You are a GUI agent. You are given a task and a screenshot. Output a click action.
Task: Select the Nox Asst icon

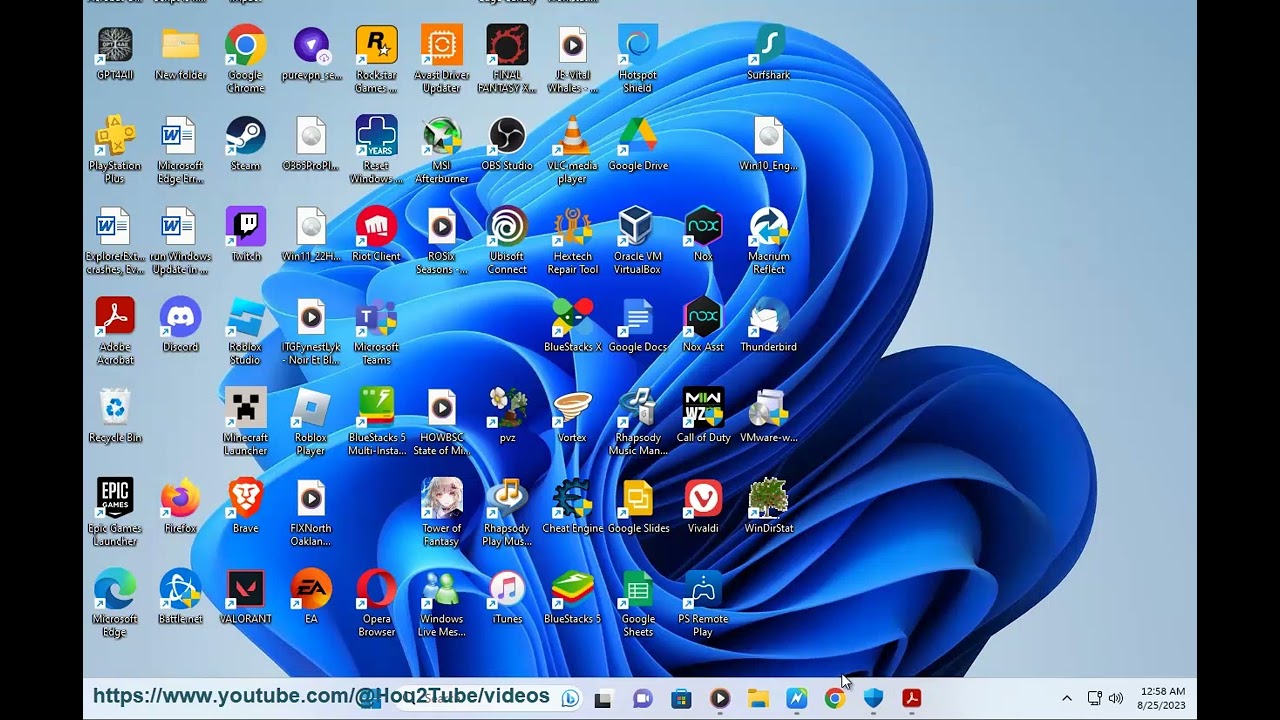pos(703,317)
